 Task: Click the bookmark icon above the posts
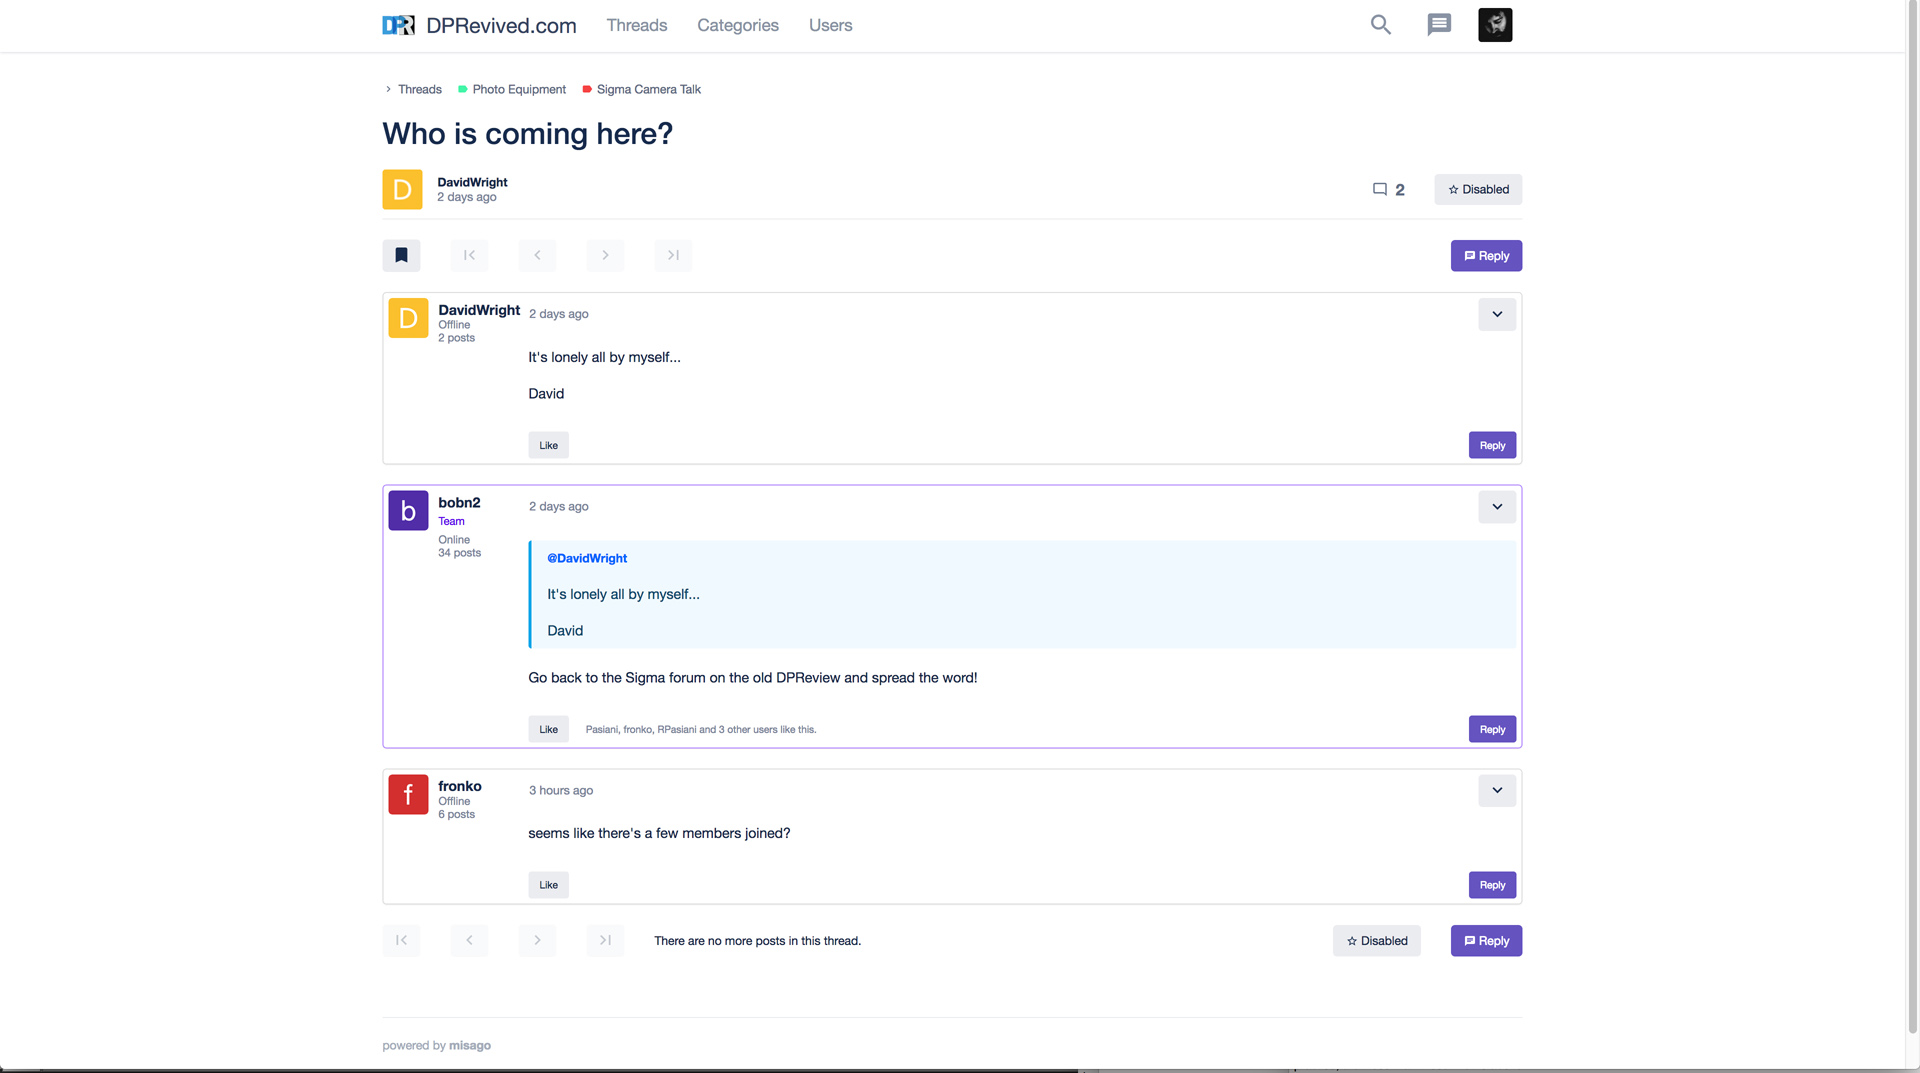[401, 255]
